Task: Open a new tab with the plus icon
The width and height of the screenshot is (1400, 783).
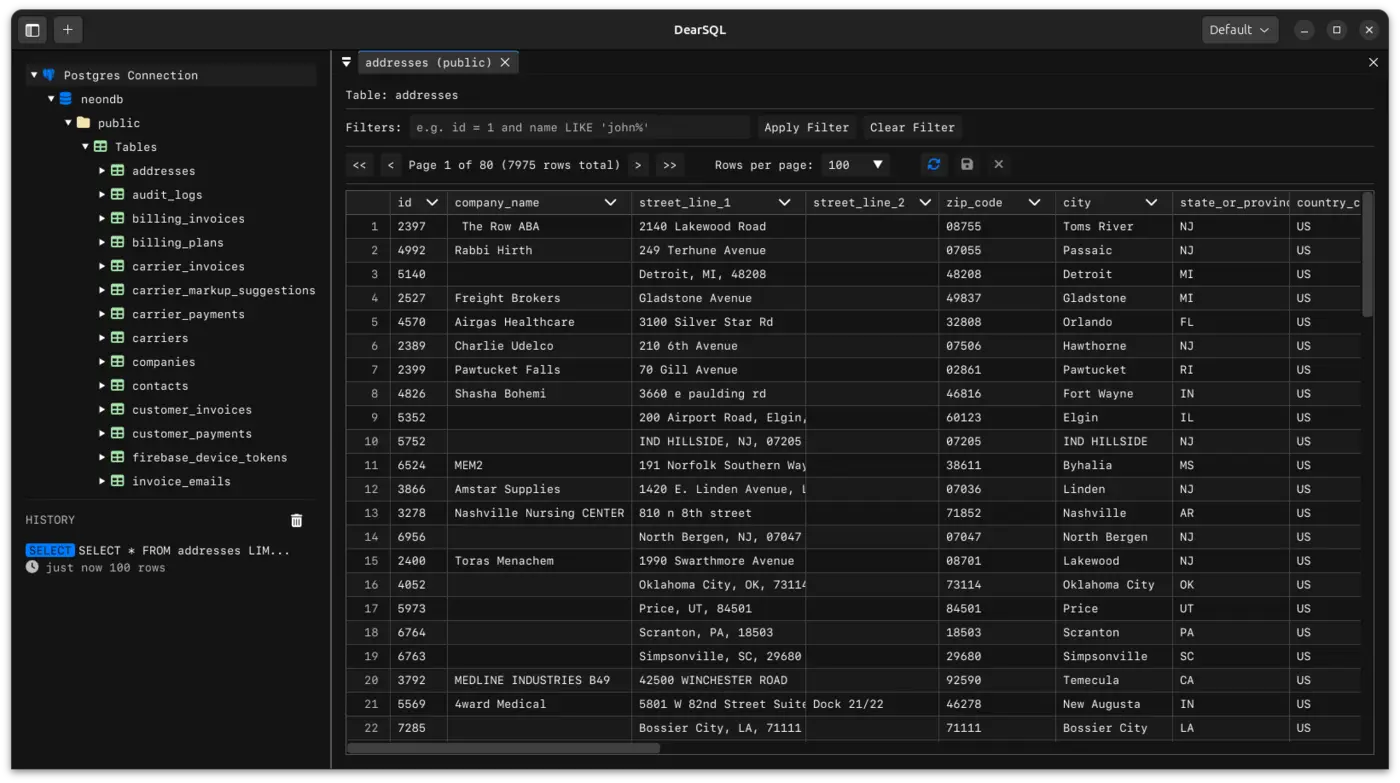Action: pyautogui.click(x=67, y=29)
